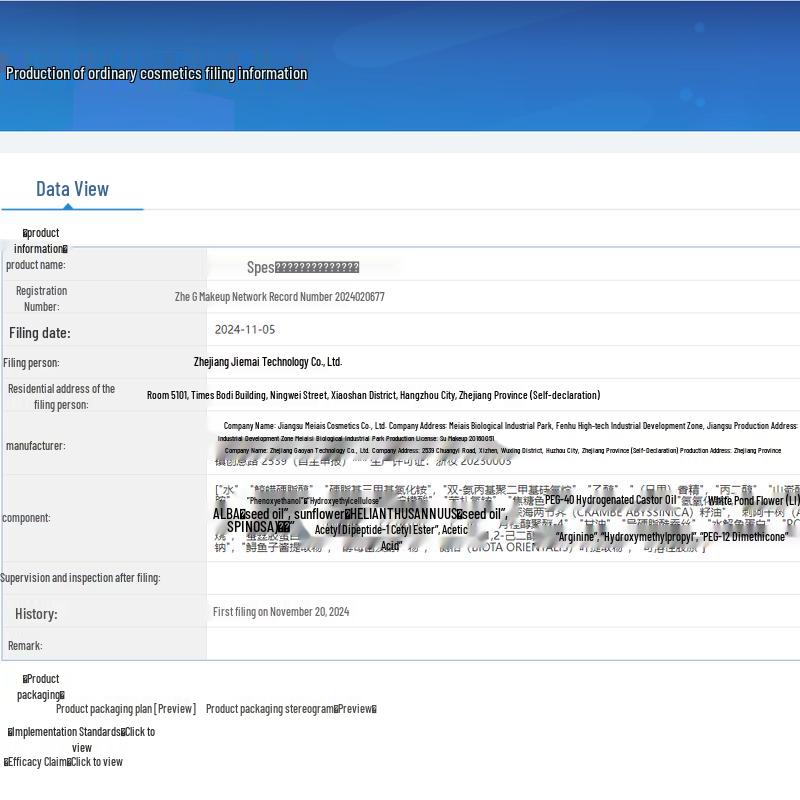This screenshot has width=800, height=800.
Task: Select the 'Registration Number:' label
Action: [41, 298]
